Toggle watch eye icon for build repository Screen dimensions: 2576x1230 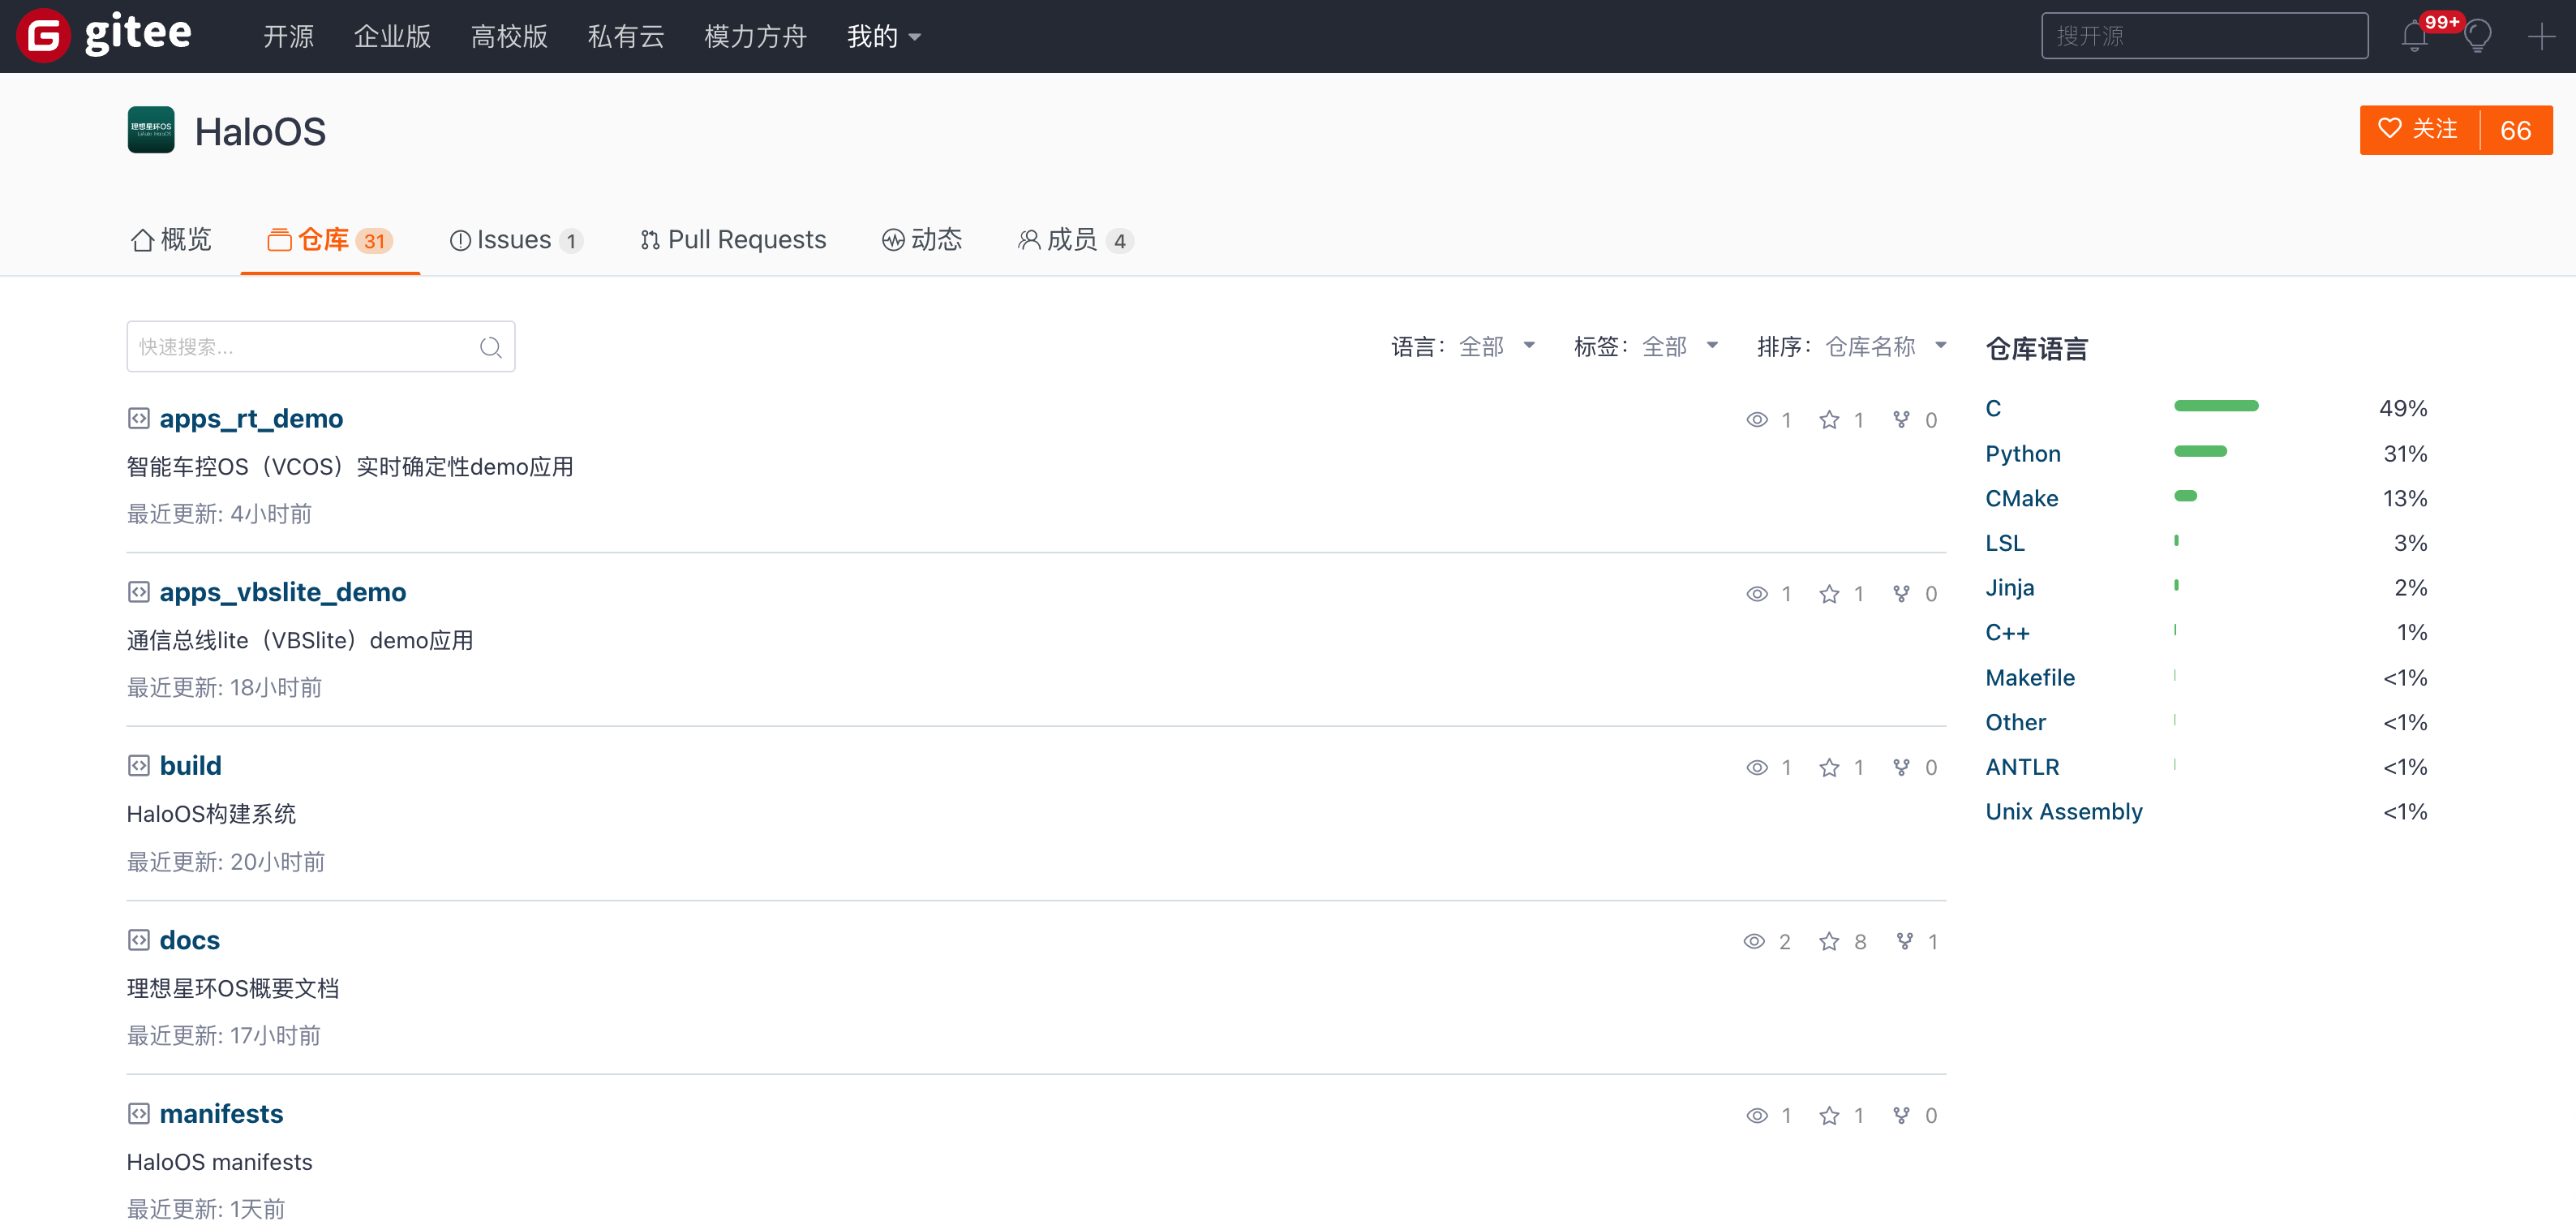(1756, 767)
